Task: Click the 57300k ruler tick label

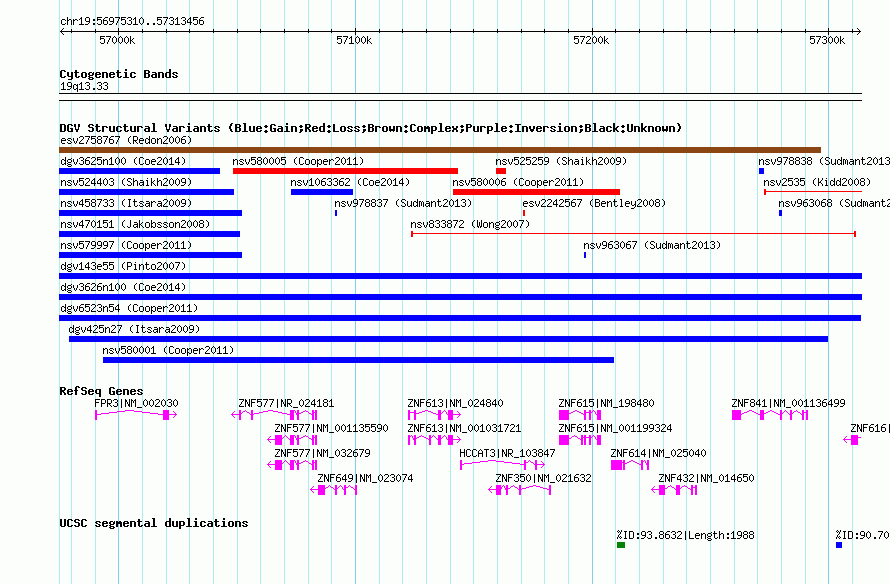Action: coord(827,40)
